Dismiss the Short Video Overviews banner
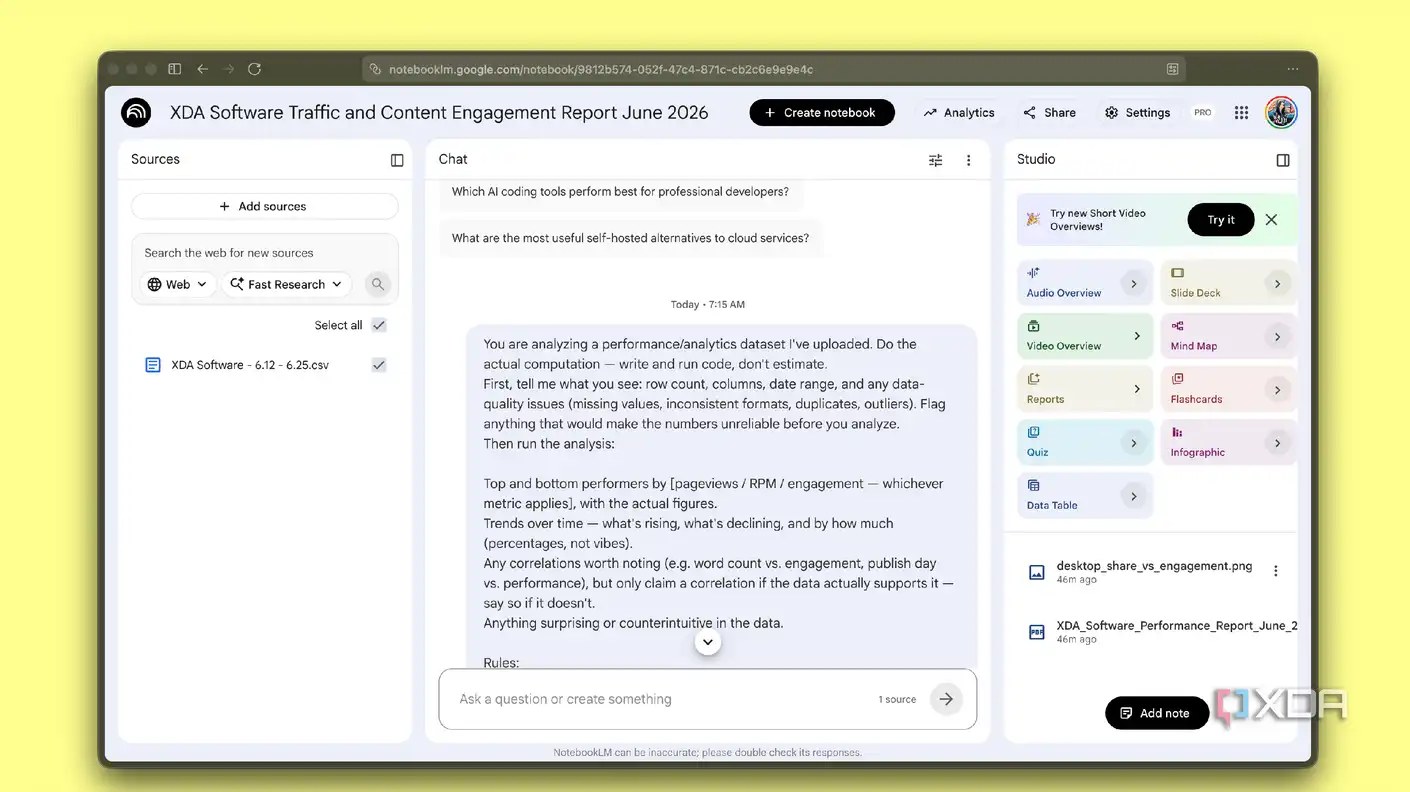Viewport: 1410px width, 792px height. point(1271,220)
